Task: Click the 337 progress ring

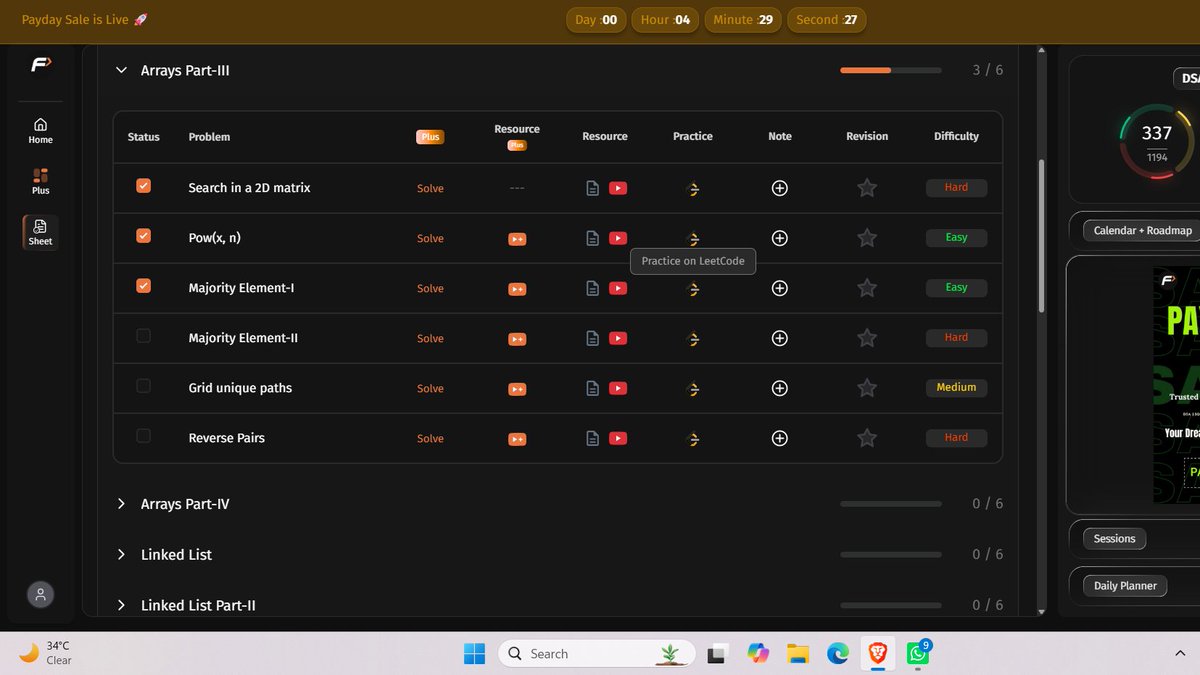Action: [1156, 141]
